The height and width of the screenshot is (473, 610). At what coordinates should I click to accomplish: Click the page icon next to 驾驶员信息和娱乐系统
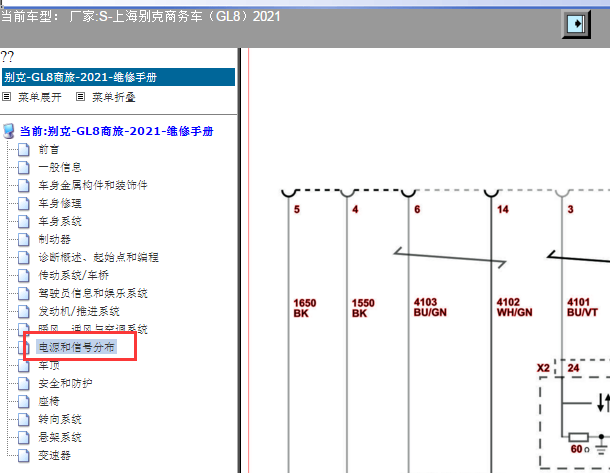coord(24,293)
